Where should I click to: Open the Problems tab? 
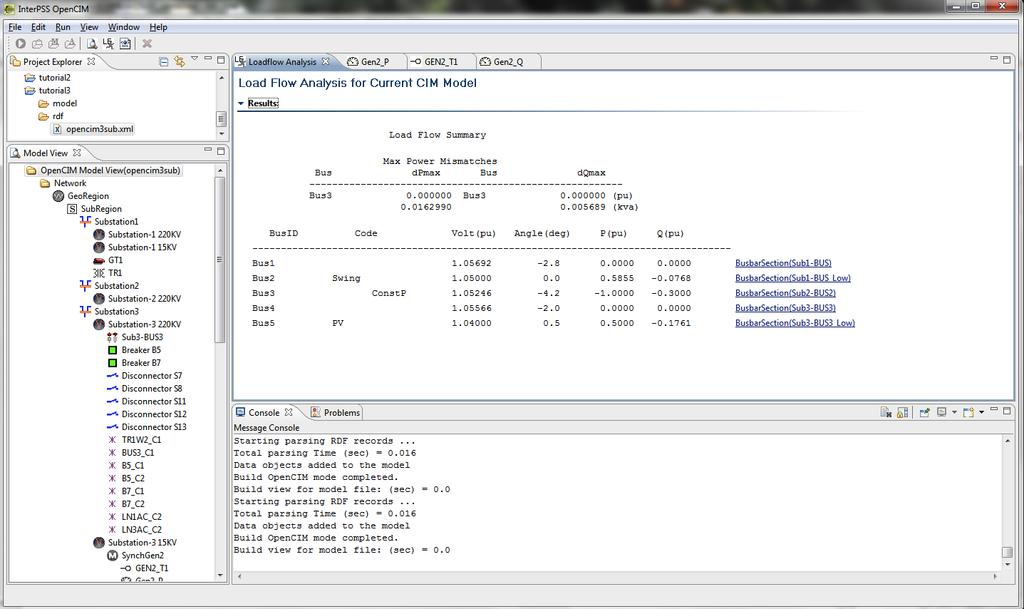pyautogui.click(x=335, y=413)
